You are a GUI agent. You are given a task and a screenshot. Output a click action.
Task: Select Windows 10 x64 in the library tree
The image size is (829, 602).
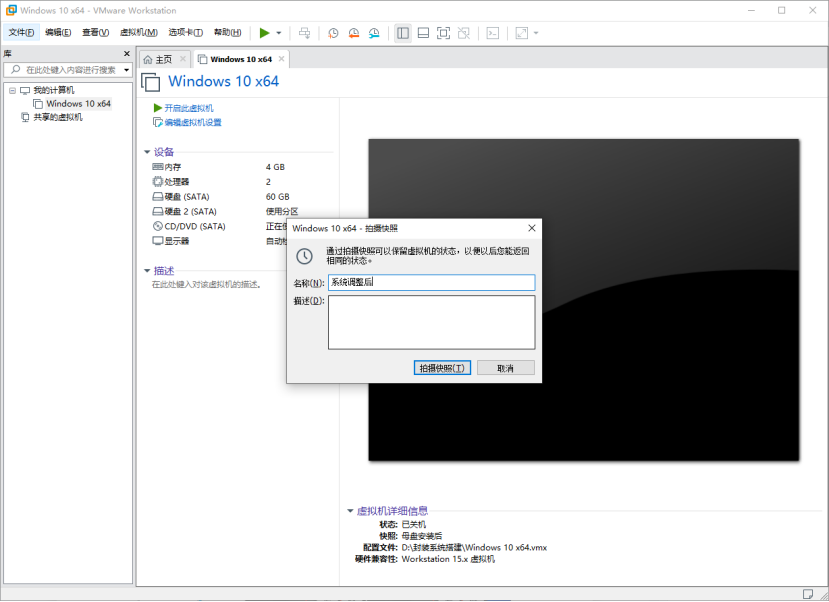point(78,104)
